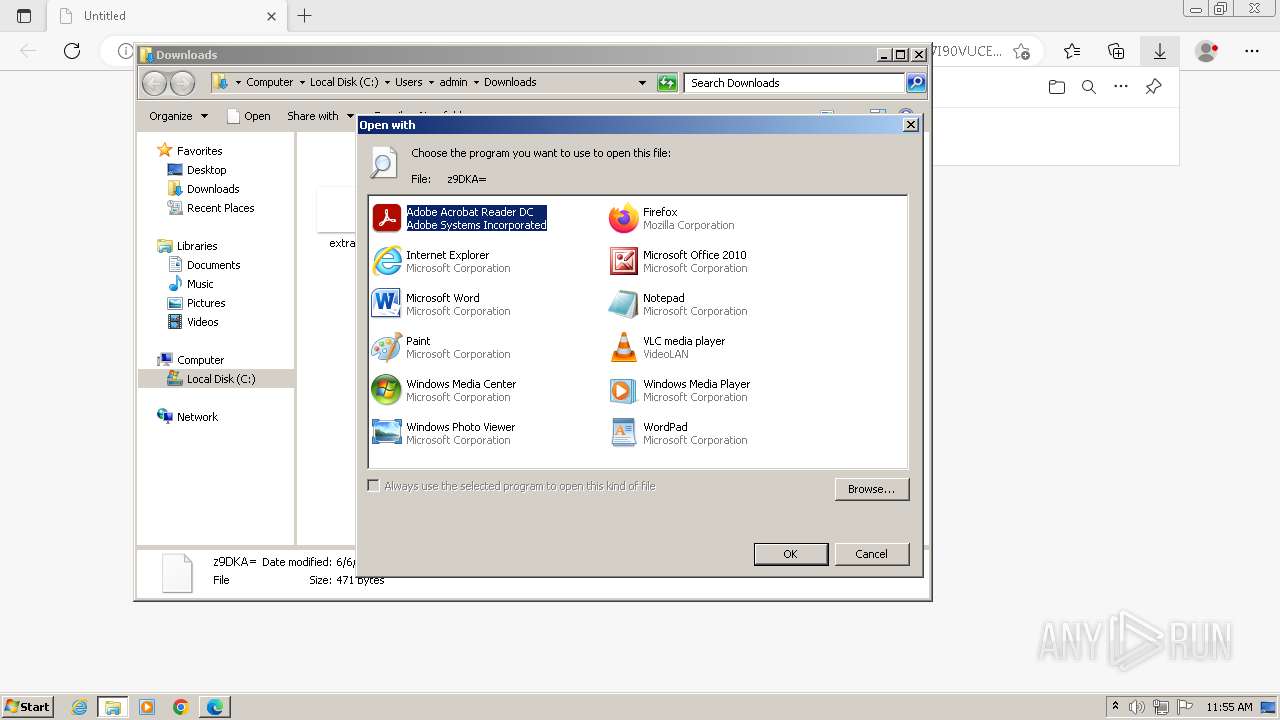The height and width of the screenshot is (720, 1280).
Task: Expand the Computer breadcrumb arrow
Action: pos(301,83)
